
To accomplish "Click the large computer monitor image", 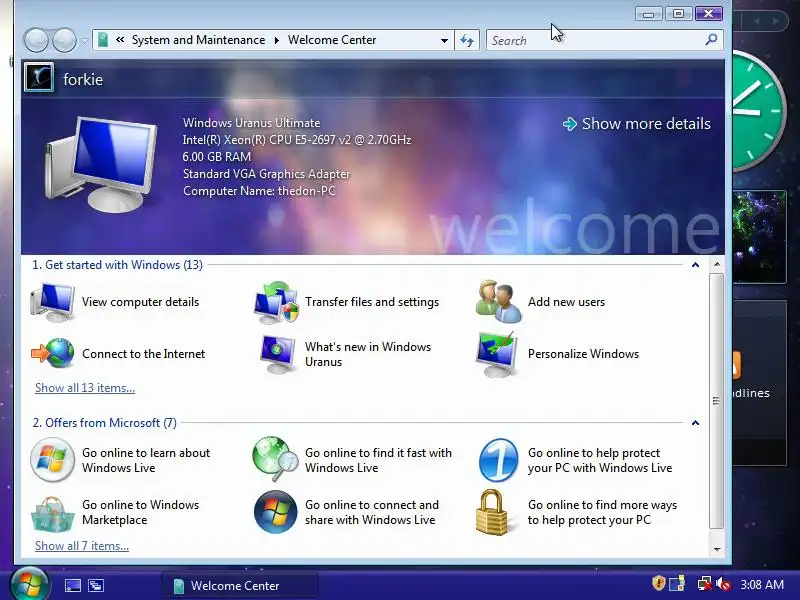I will coord(101,164).
